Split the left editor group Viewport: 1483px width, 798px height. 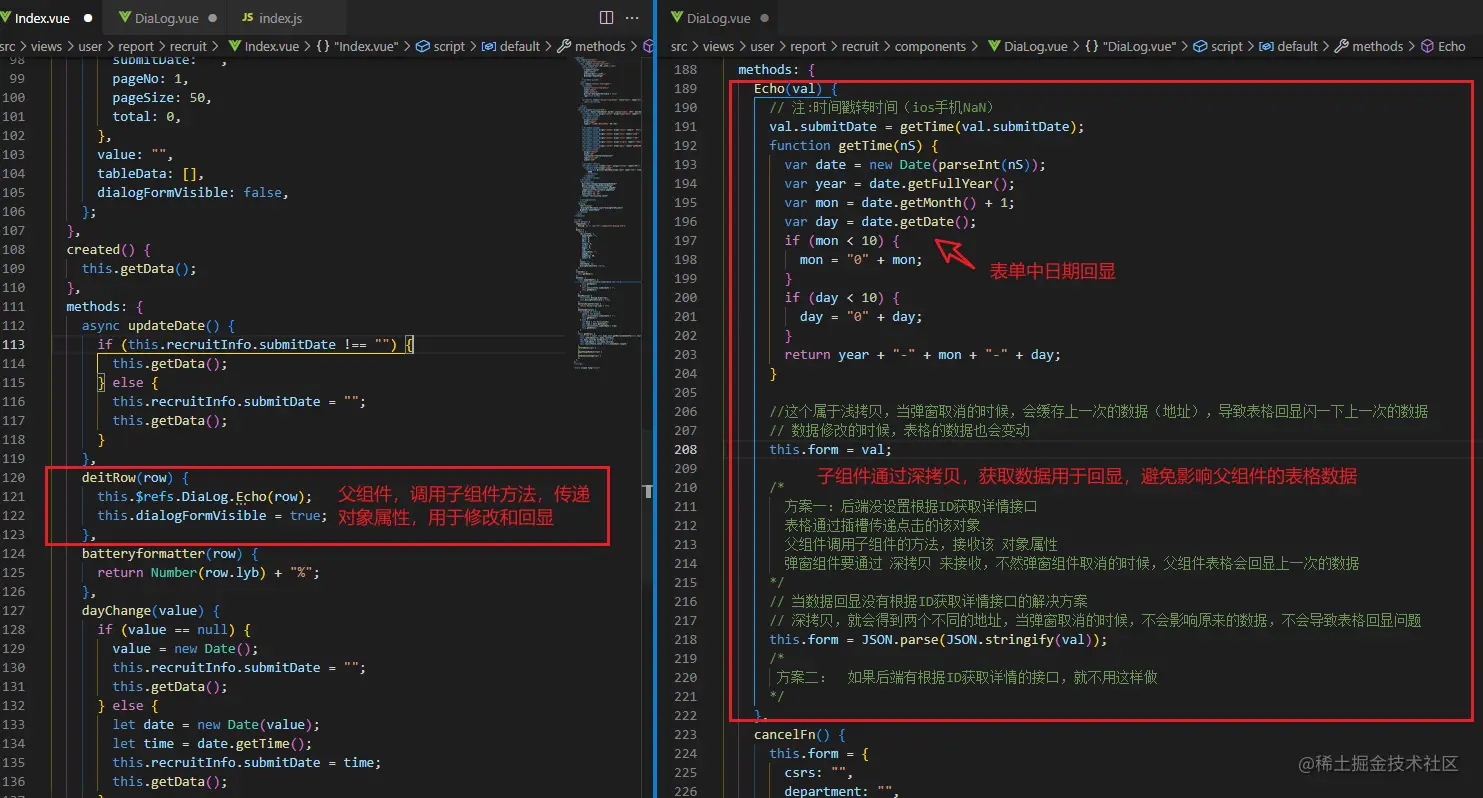606,18
